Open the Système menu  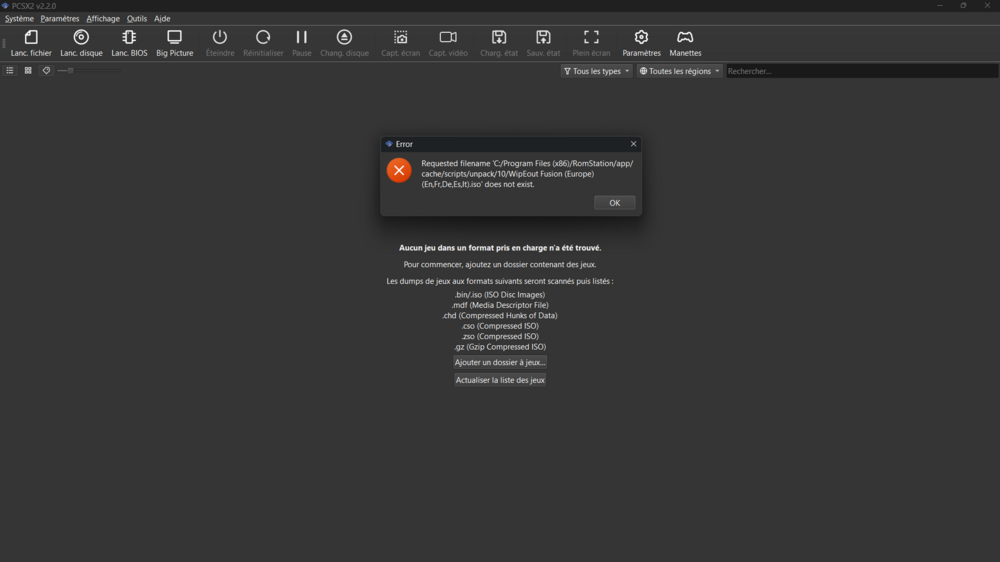[x=19, y=19]
